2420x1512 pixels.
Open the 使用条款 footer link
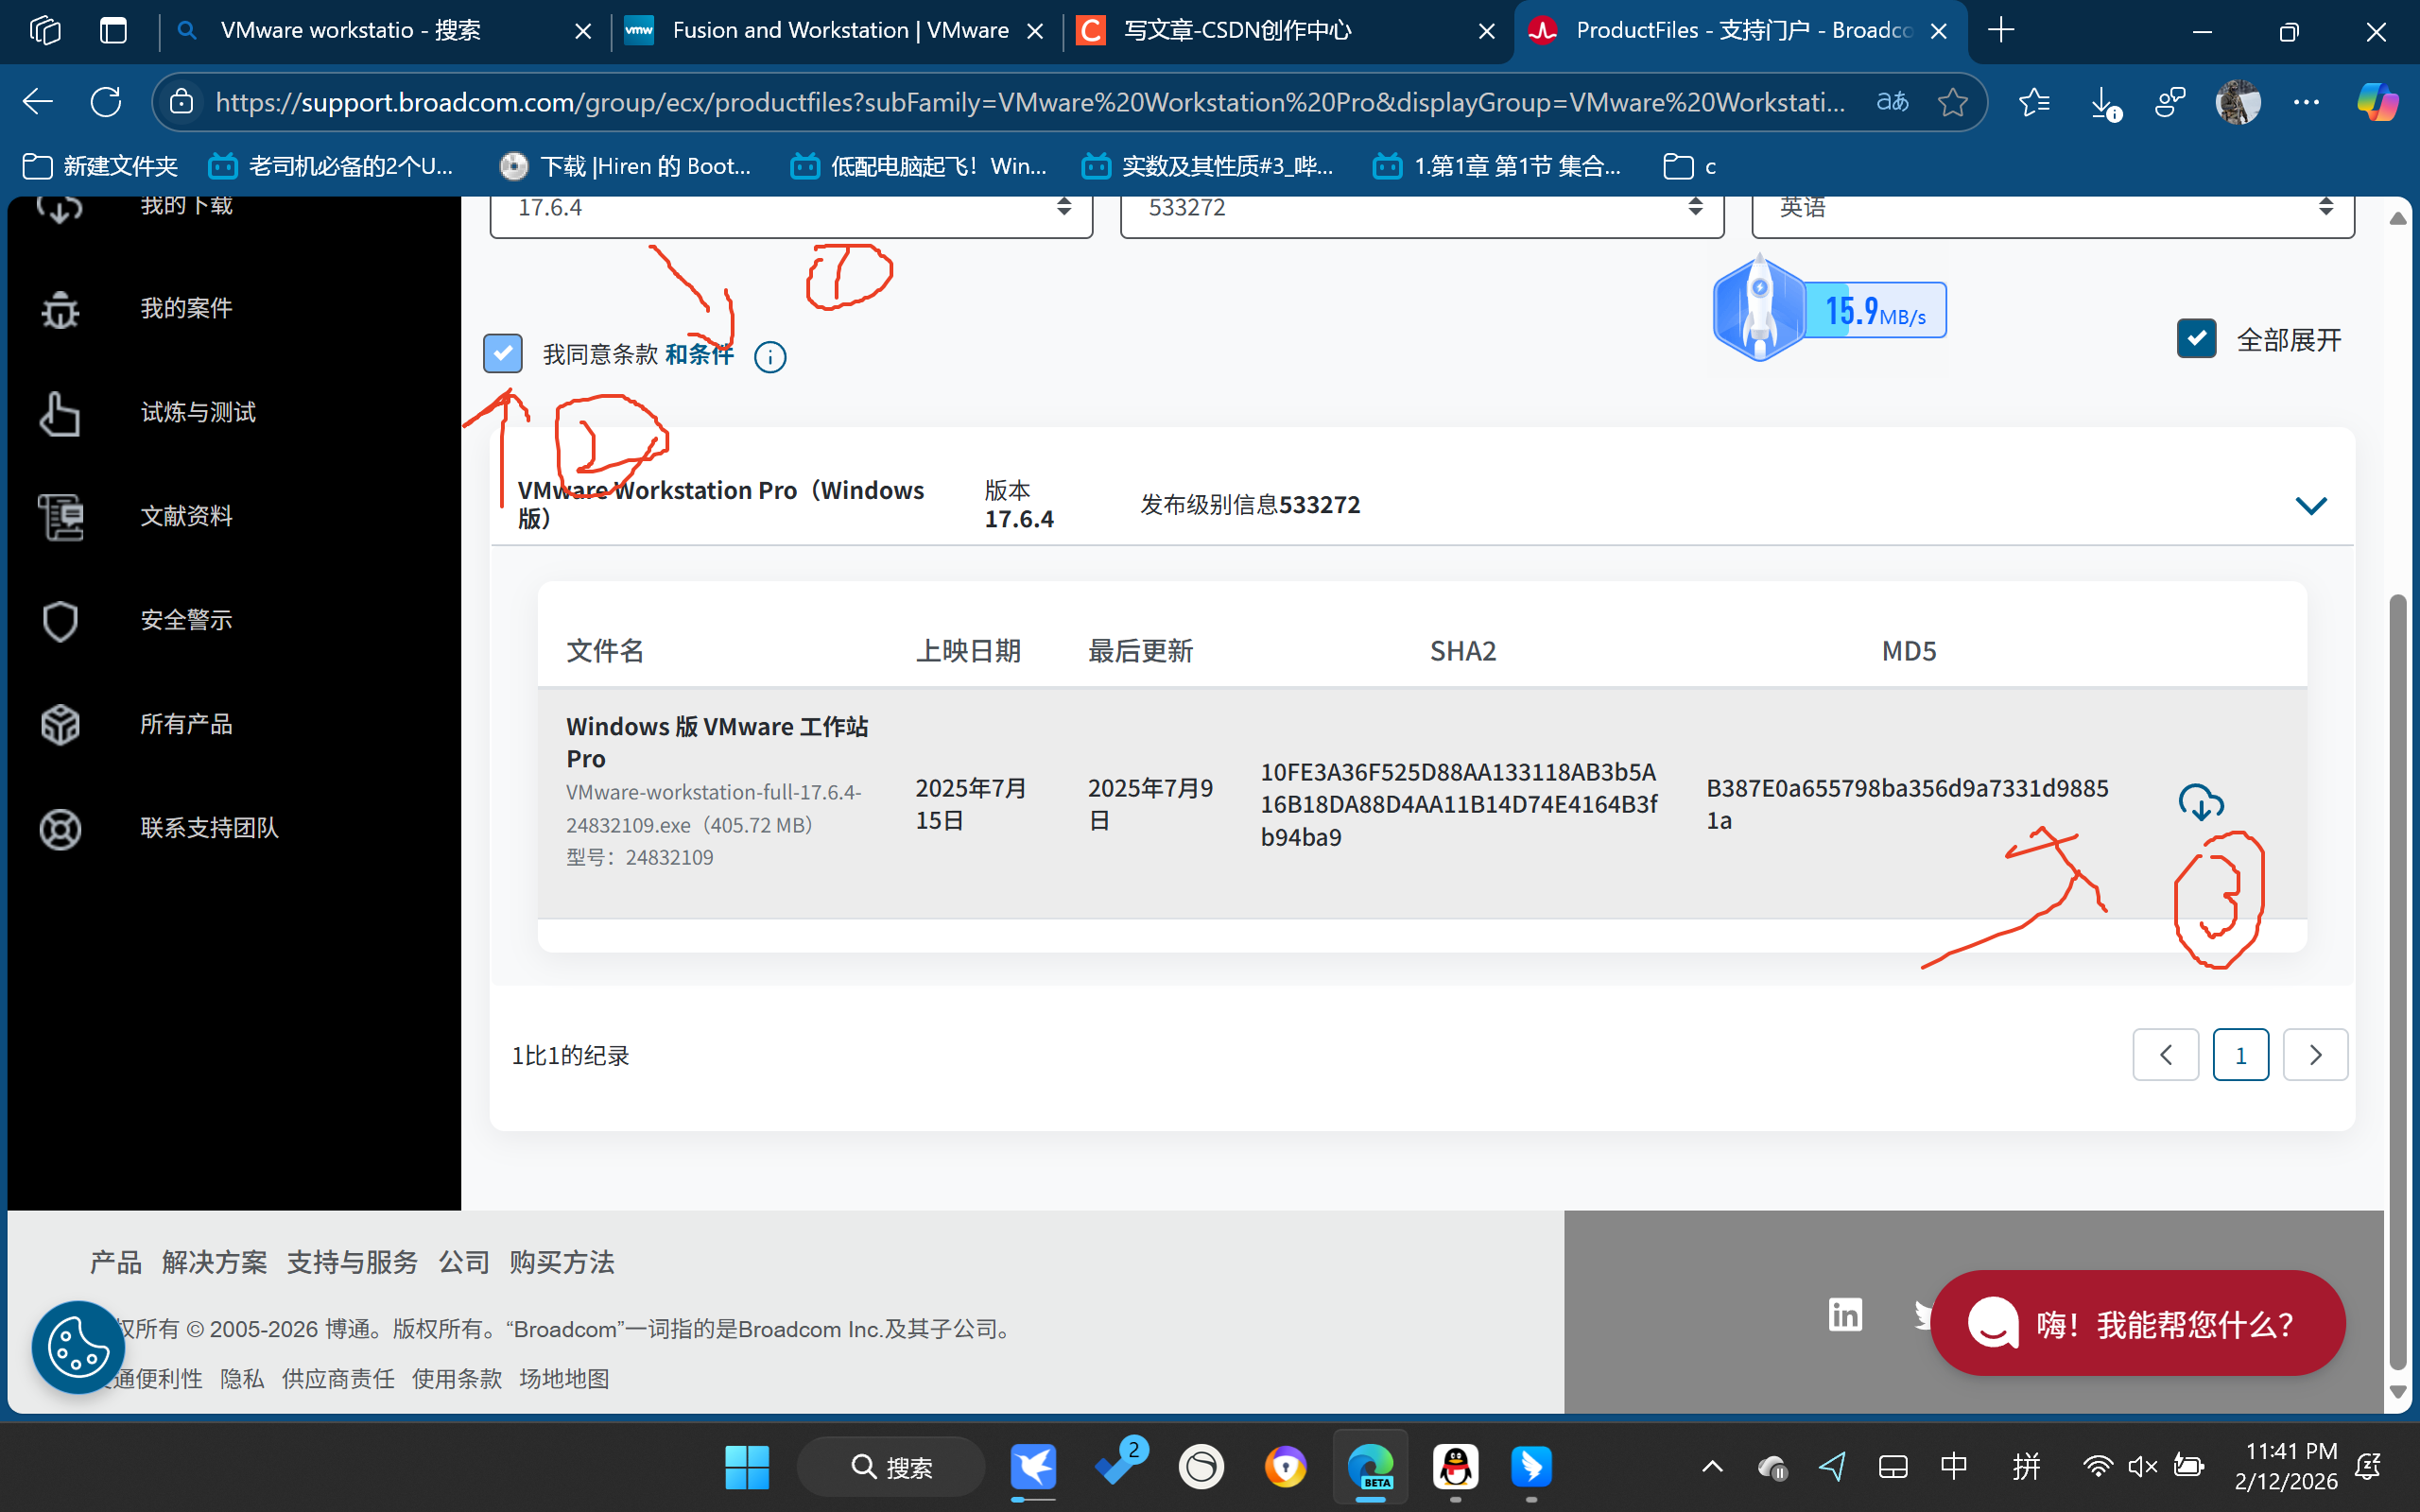coord(457,1379)
